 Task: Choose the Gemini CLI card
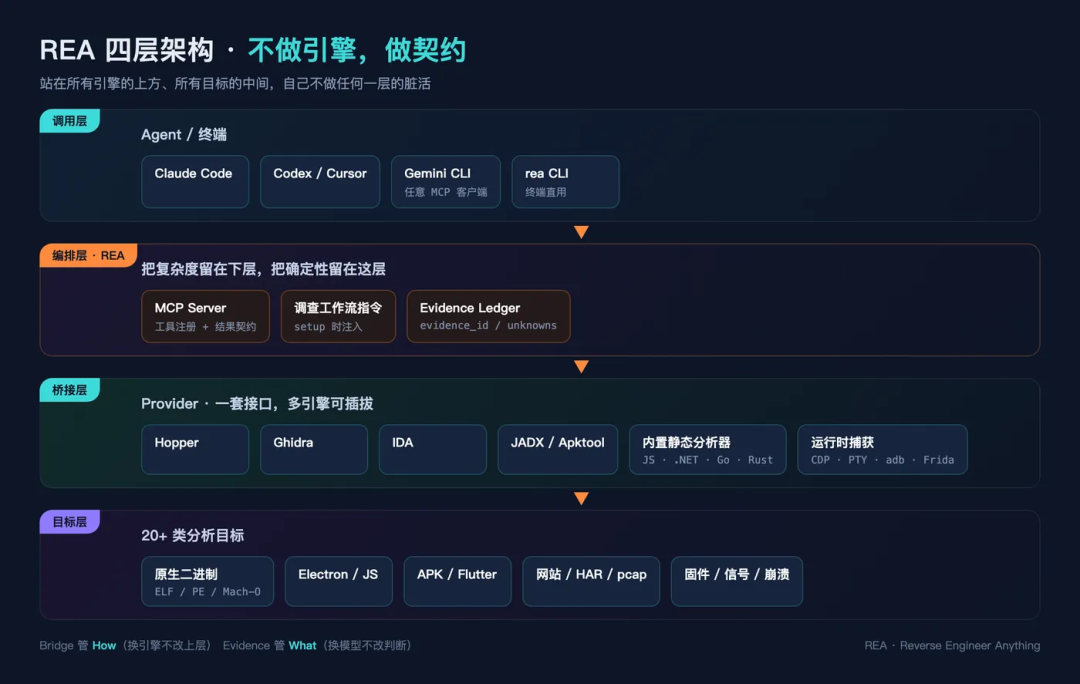446,182
